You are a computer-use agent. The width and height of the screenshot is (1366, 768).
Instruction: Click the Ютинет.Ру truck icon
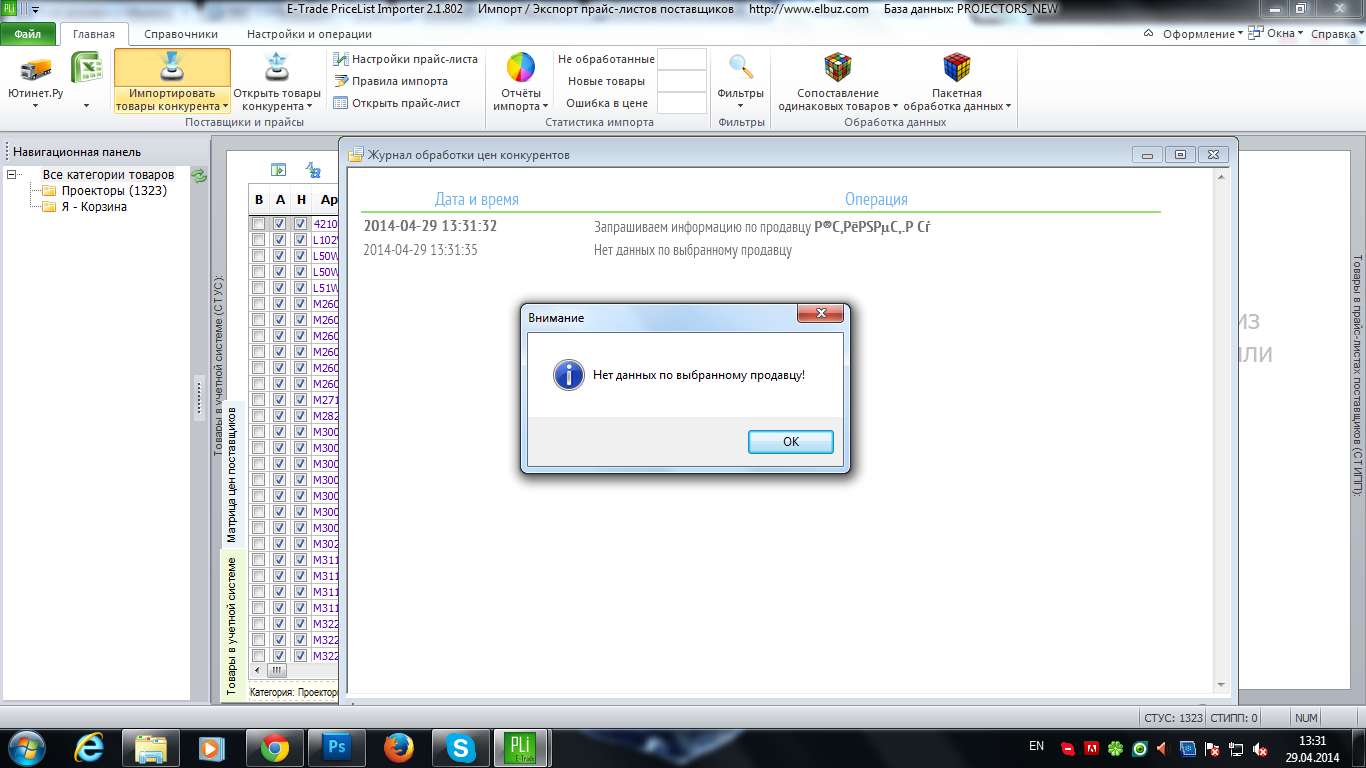(36, 69)
